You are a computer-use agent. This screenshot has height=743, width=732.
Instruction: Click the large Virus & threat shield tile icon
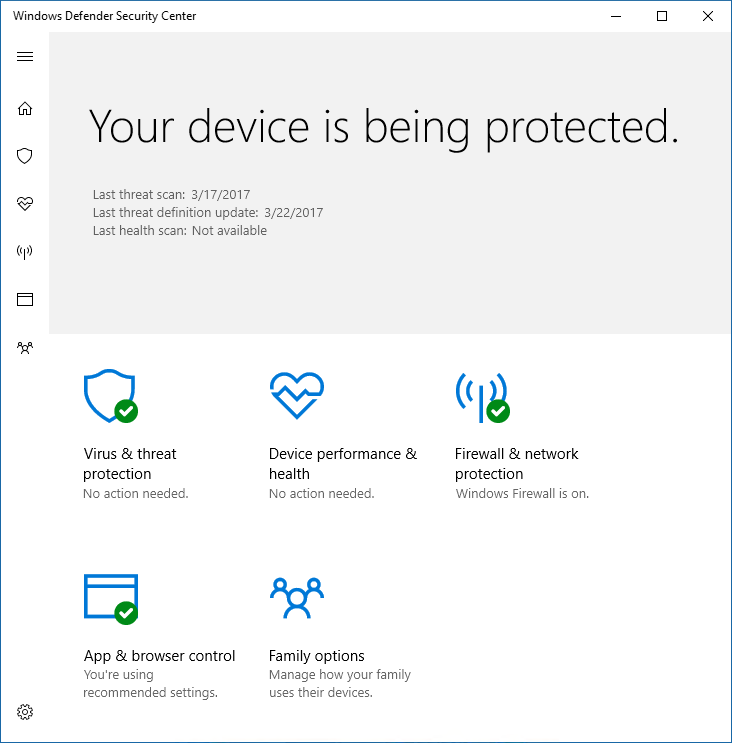pos(109,396)
